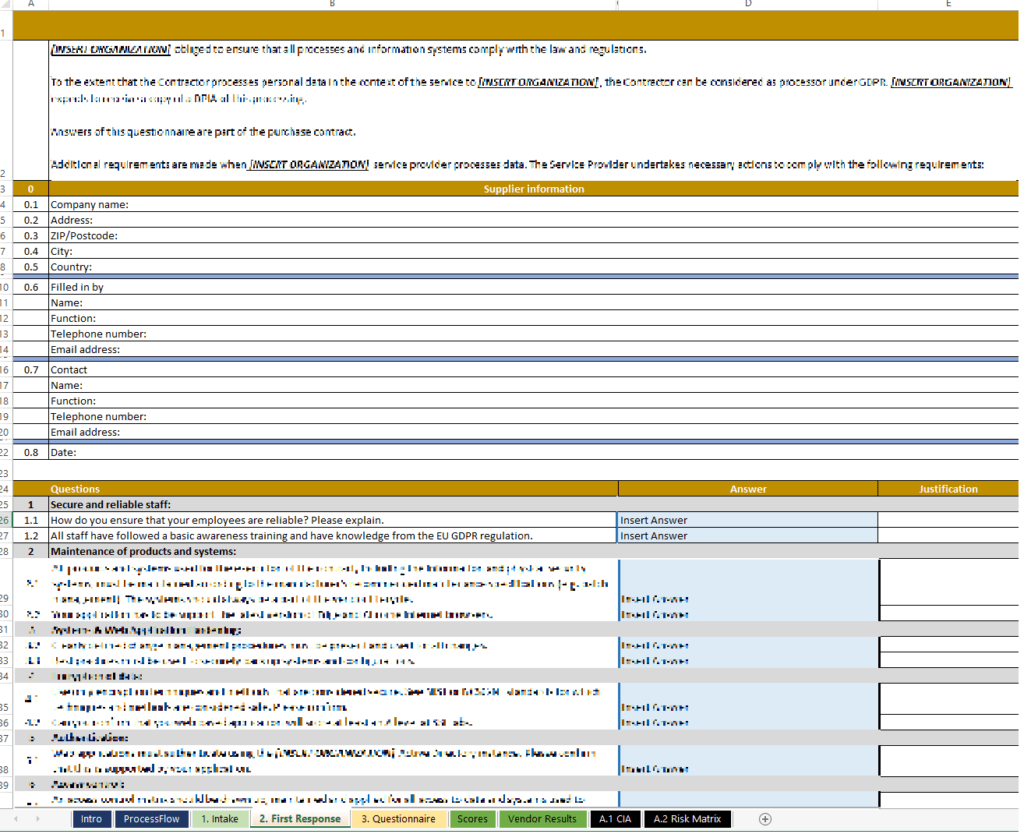
Task: Switch to the 2. First Response sheet
Action: tap(300, 819)
